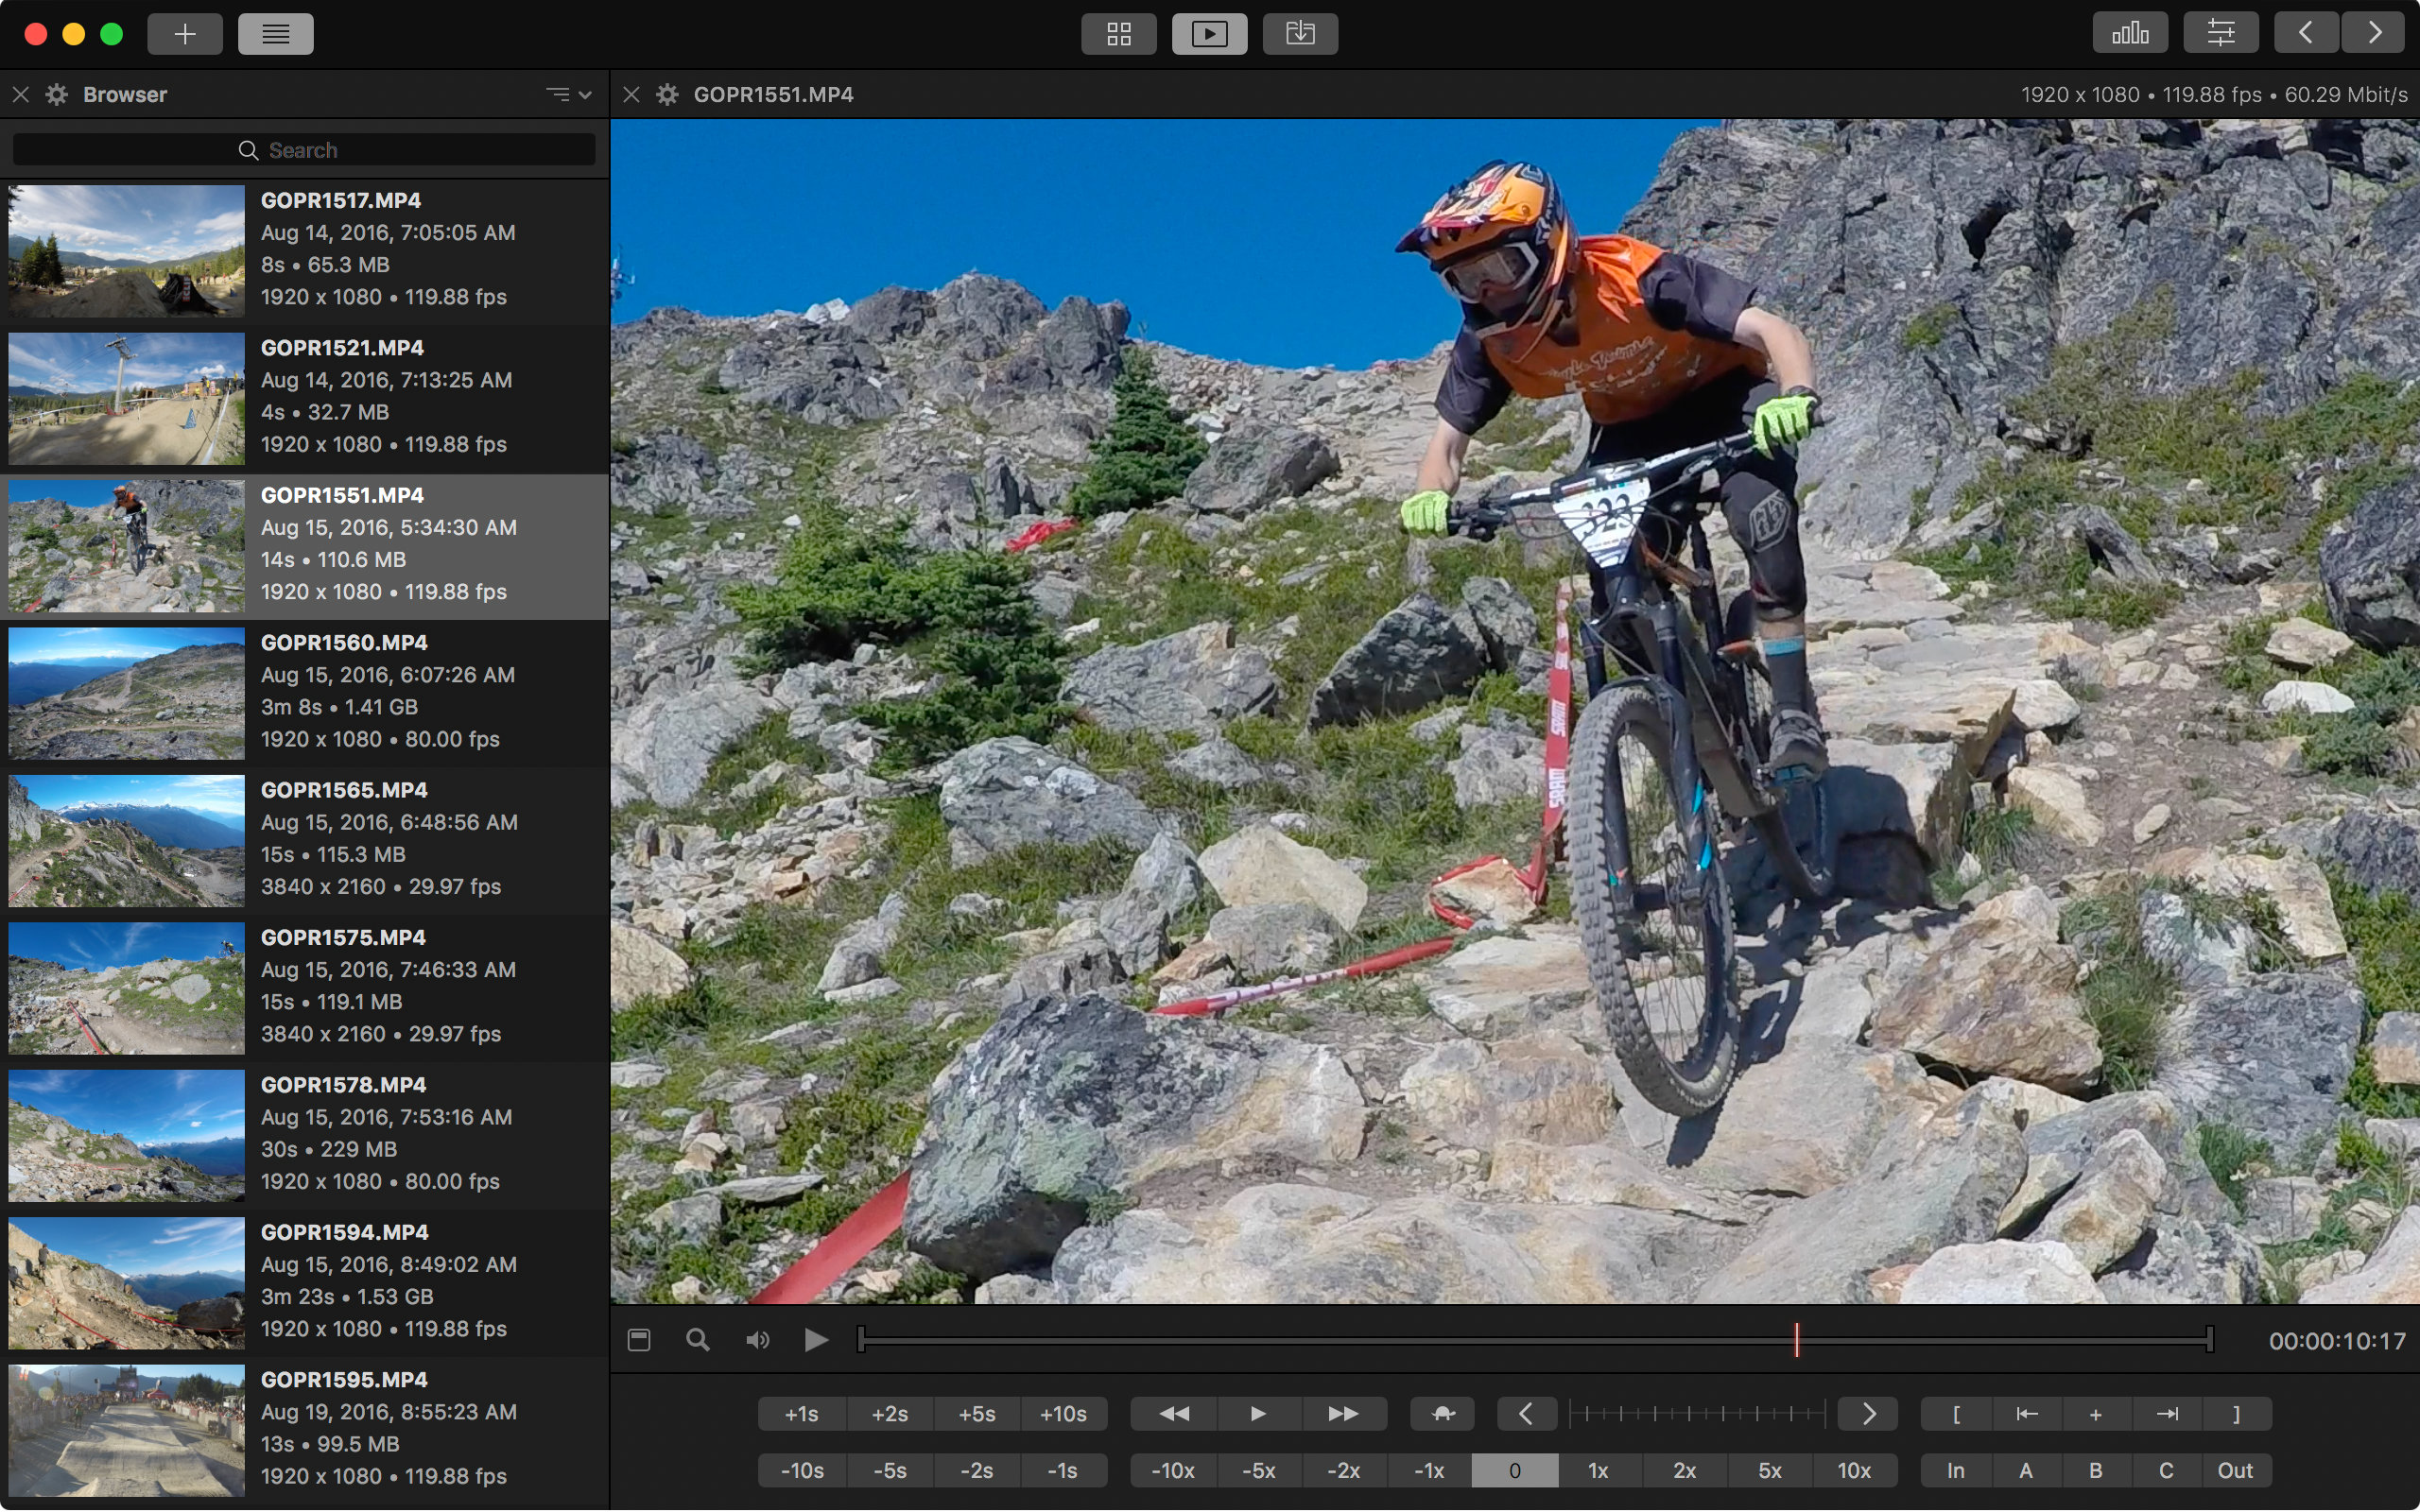Screen dimensions: 2420x1512
Task: Open the Browser panel gear settings
Action: point(57,94)
